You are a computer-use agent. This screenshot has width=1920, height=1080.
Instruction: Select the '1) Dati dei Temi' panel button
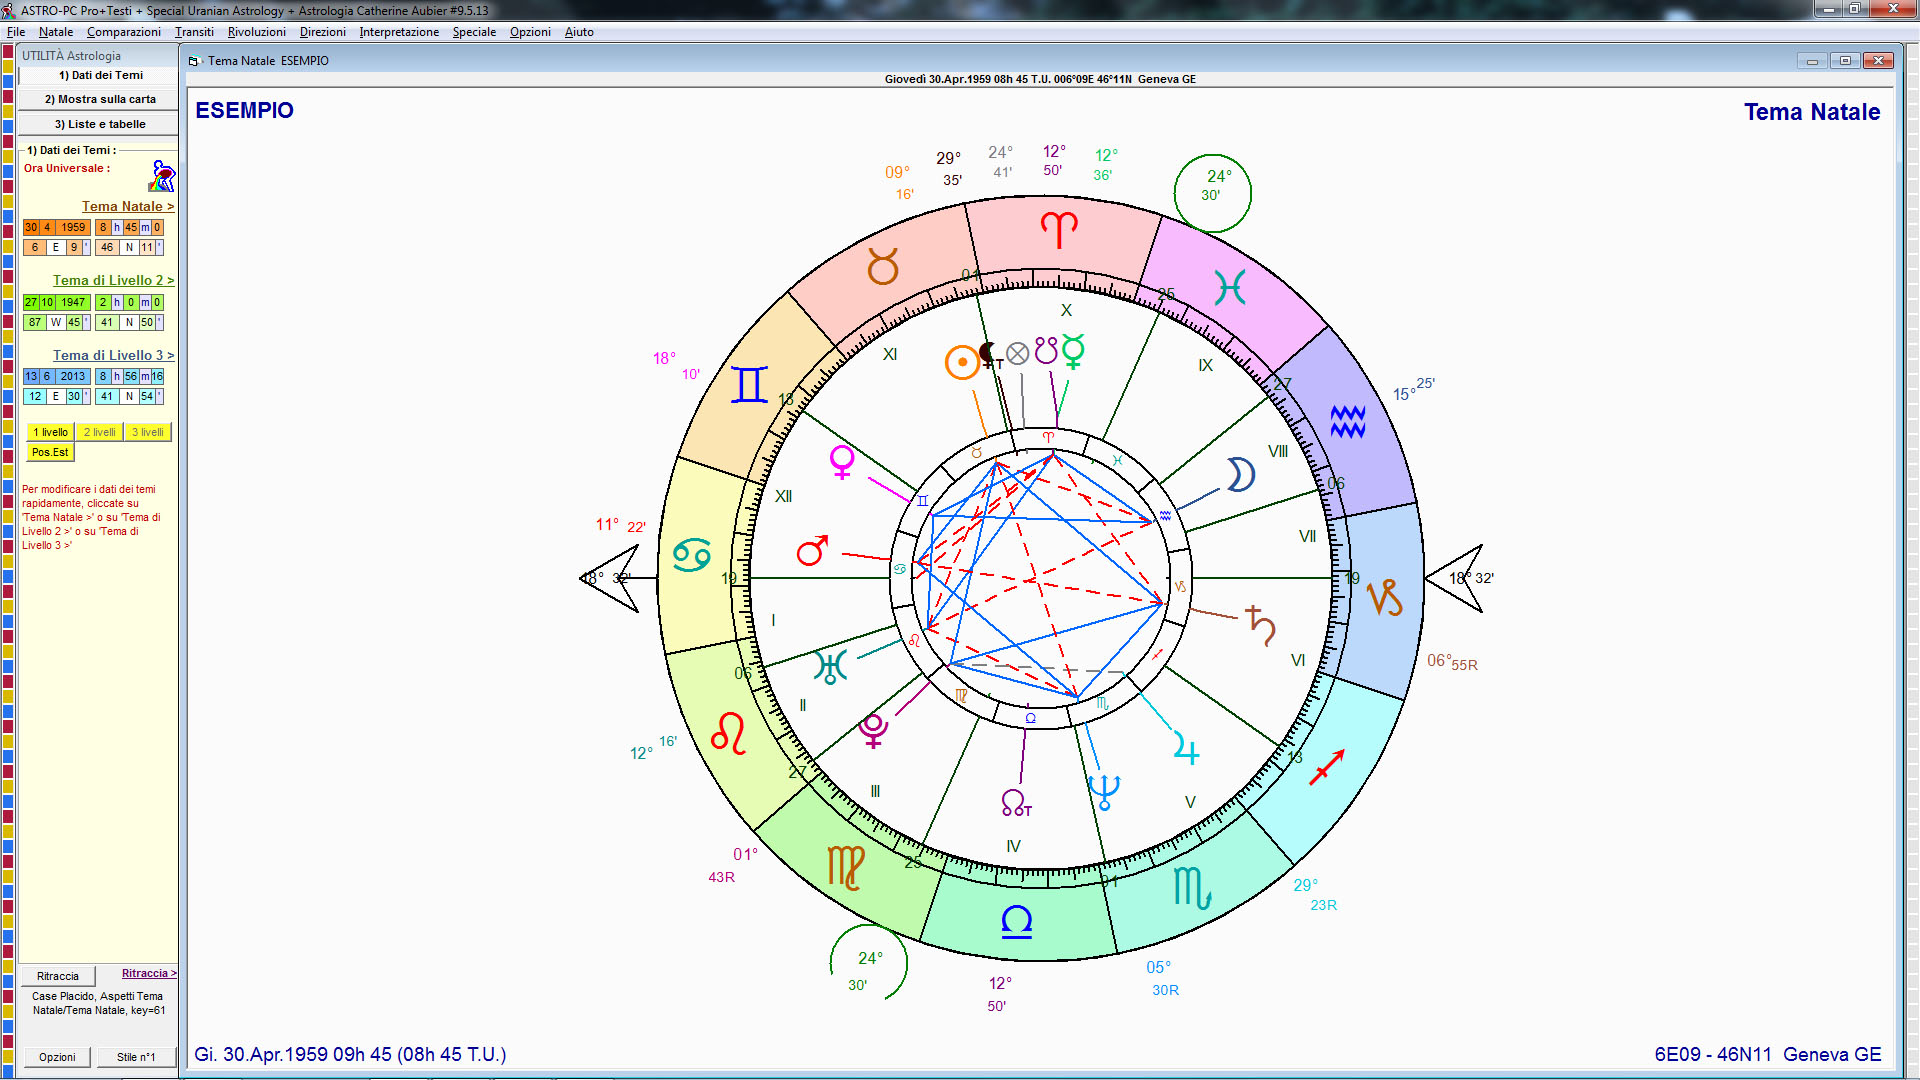pyautogui.click(x=99, y=76)
